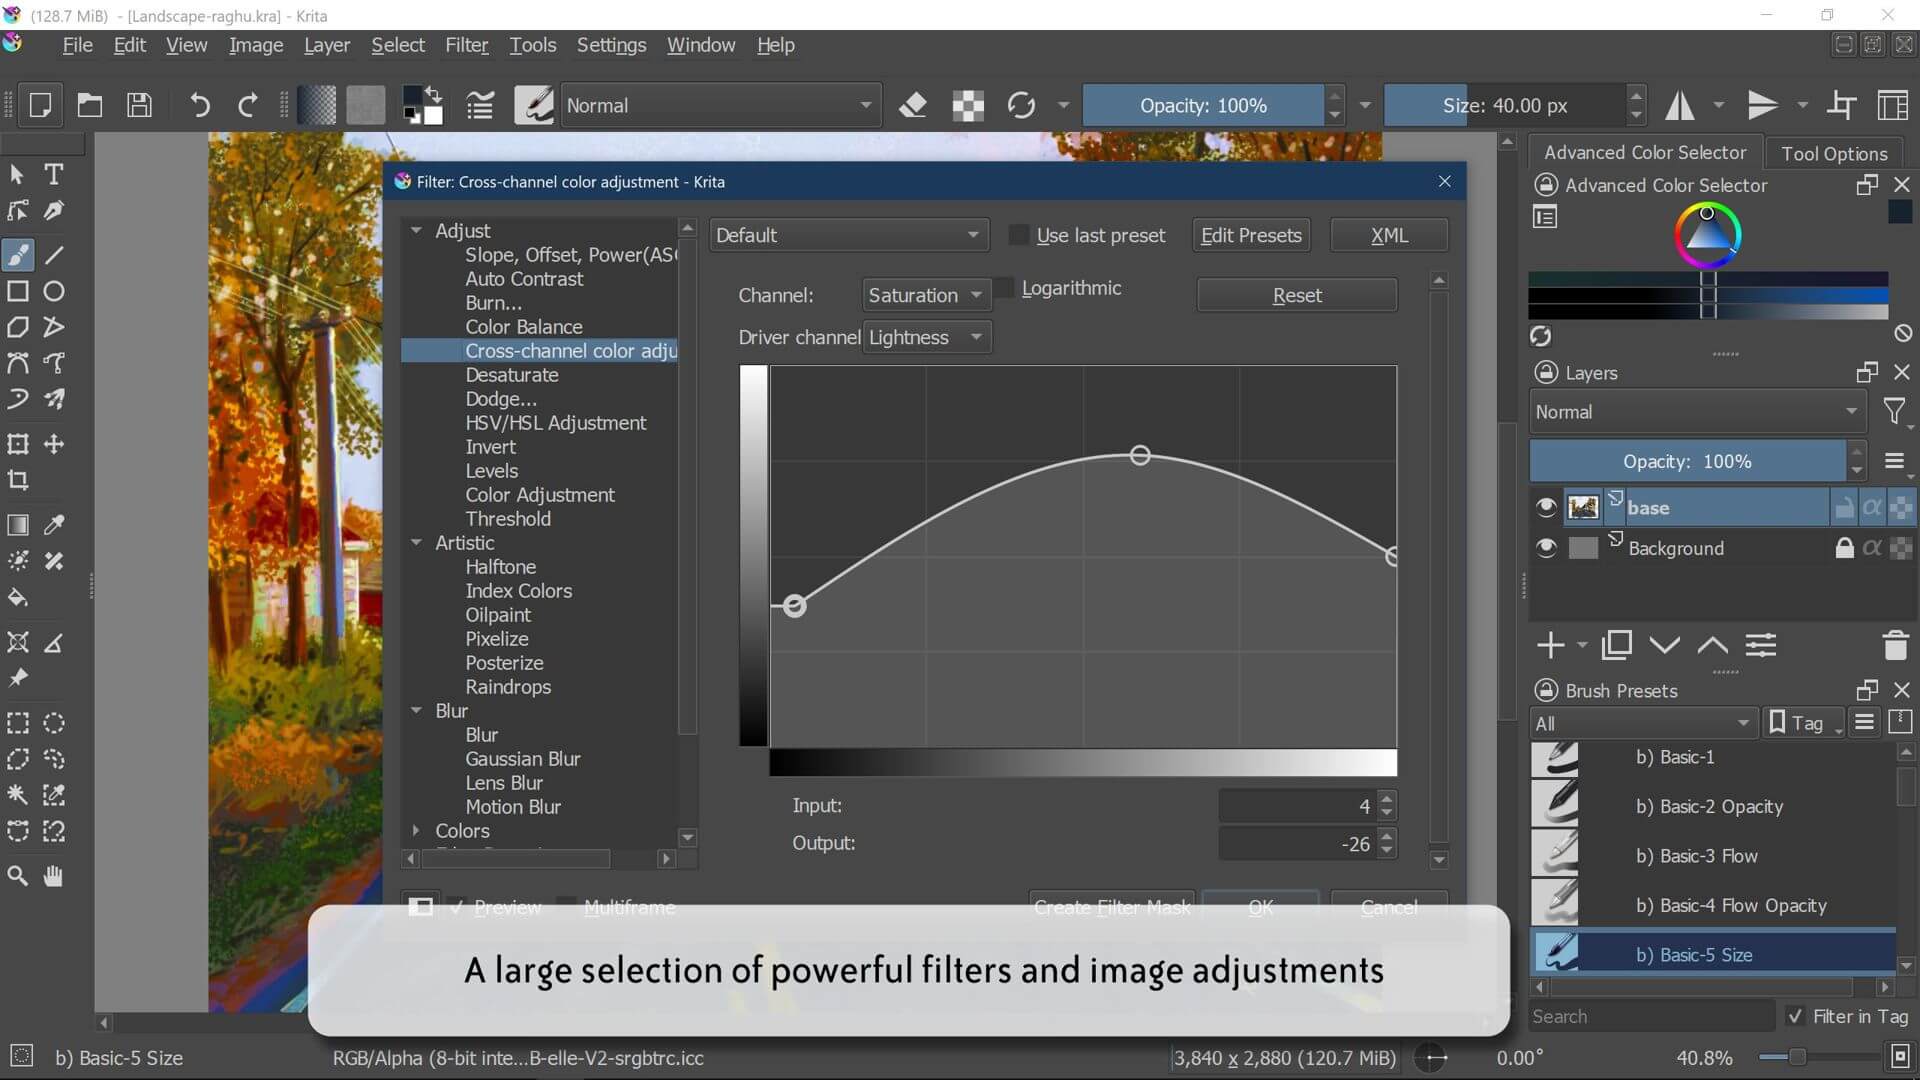Click the Edit Presets button
Viewport: 1920px width, 1080px height.
(1250, 235)
